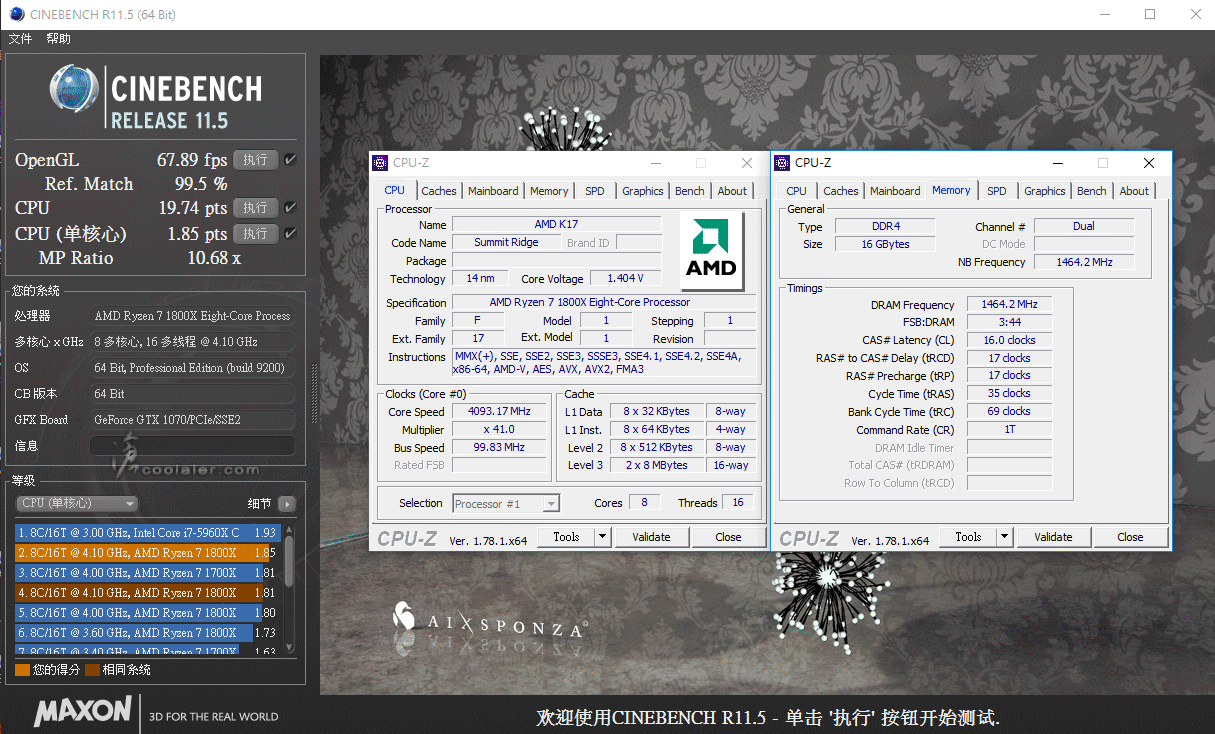Image resolution: width=1215 pixels, height=734 pixels.
Task: Select ranking row 5 with score 1.80
Action: (x=148, y=613)
